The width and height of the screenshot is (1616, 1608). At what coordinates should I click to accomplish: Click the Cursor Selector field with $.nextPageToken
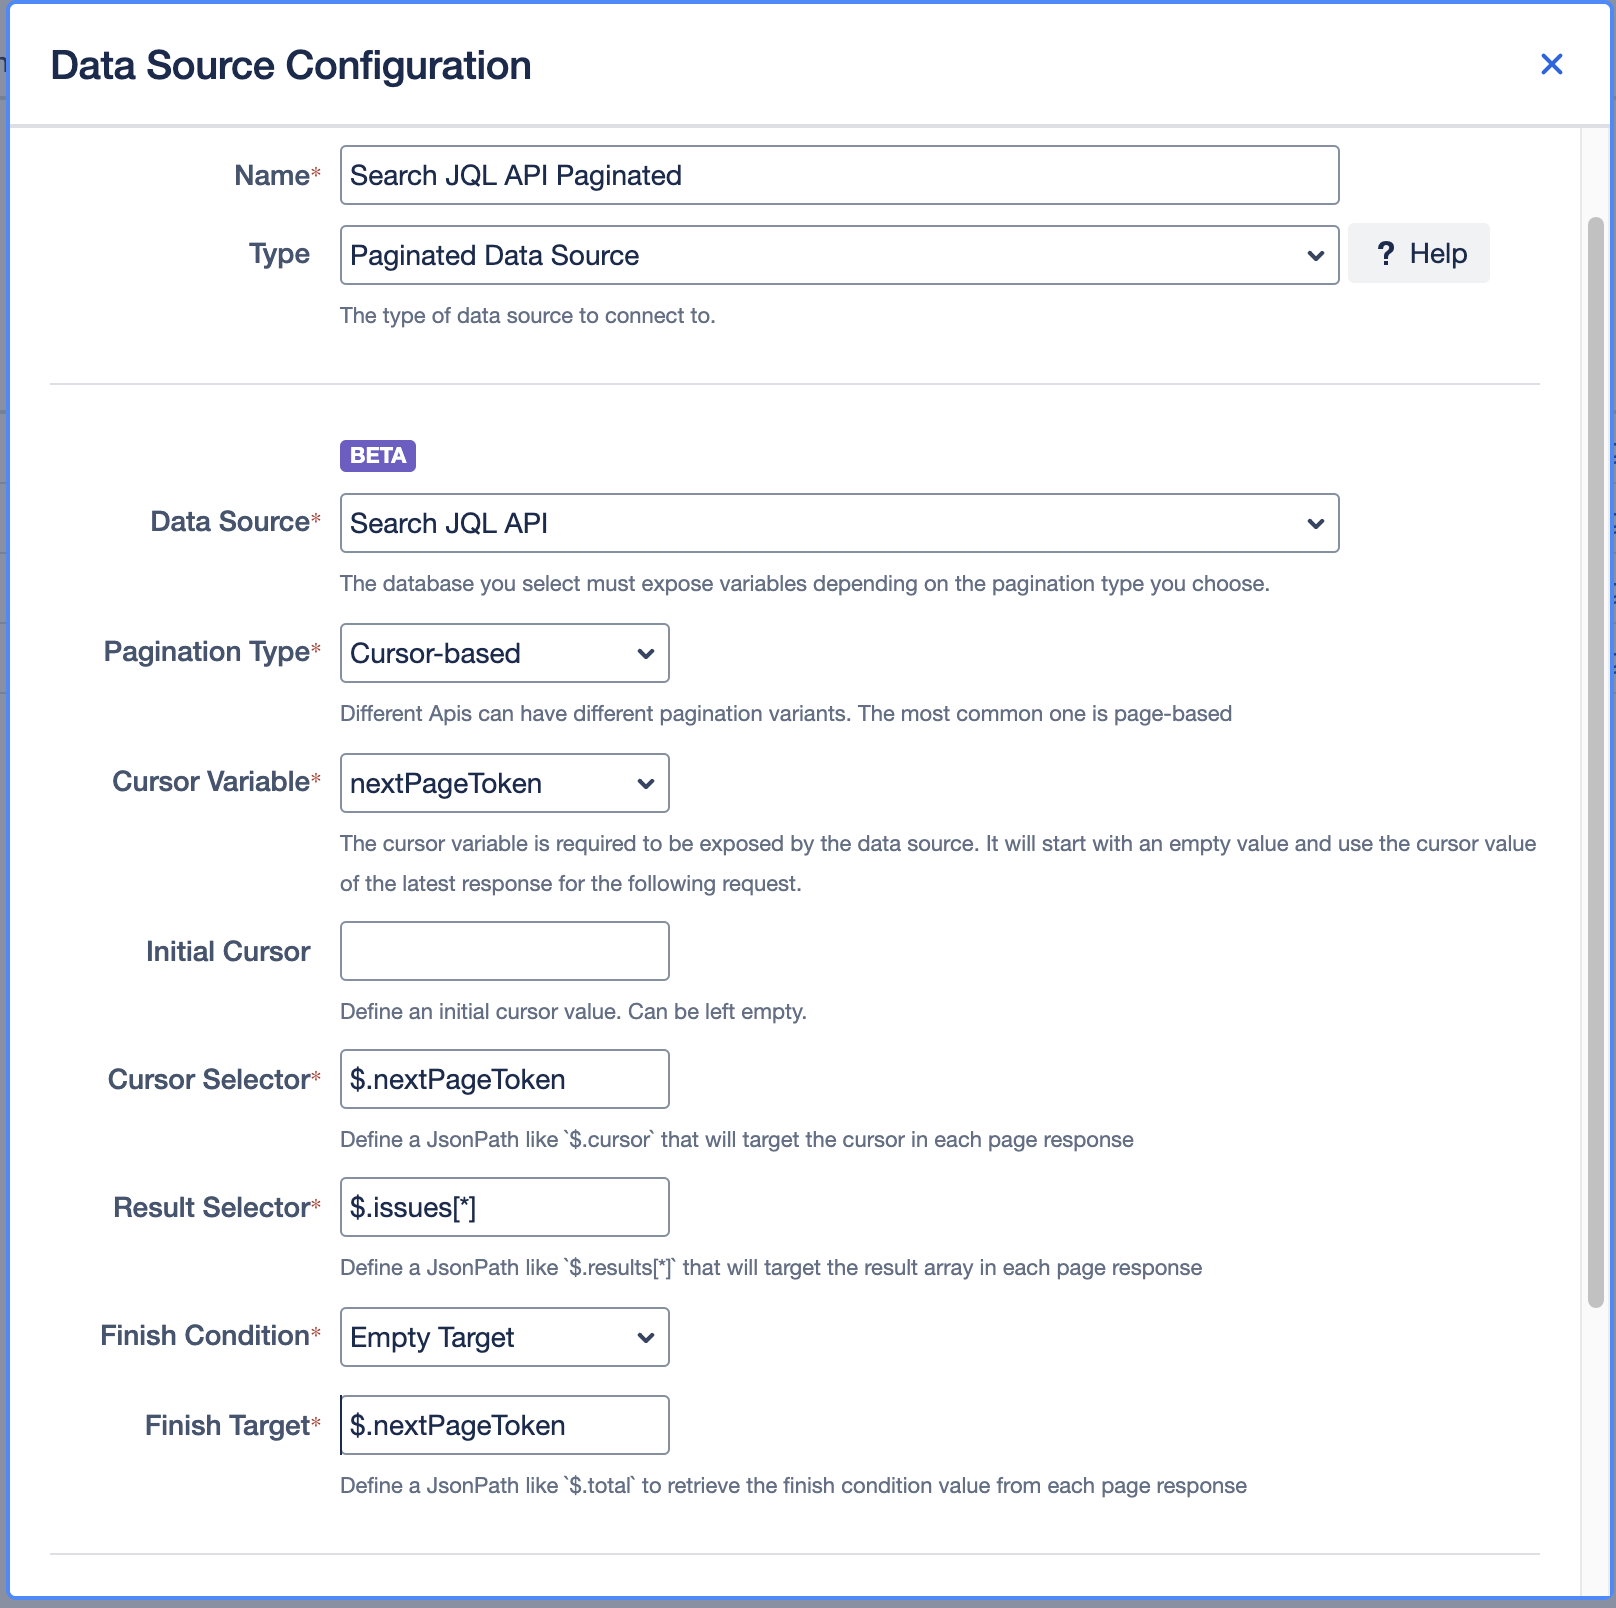(504, 1079)
